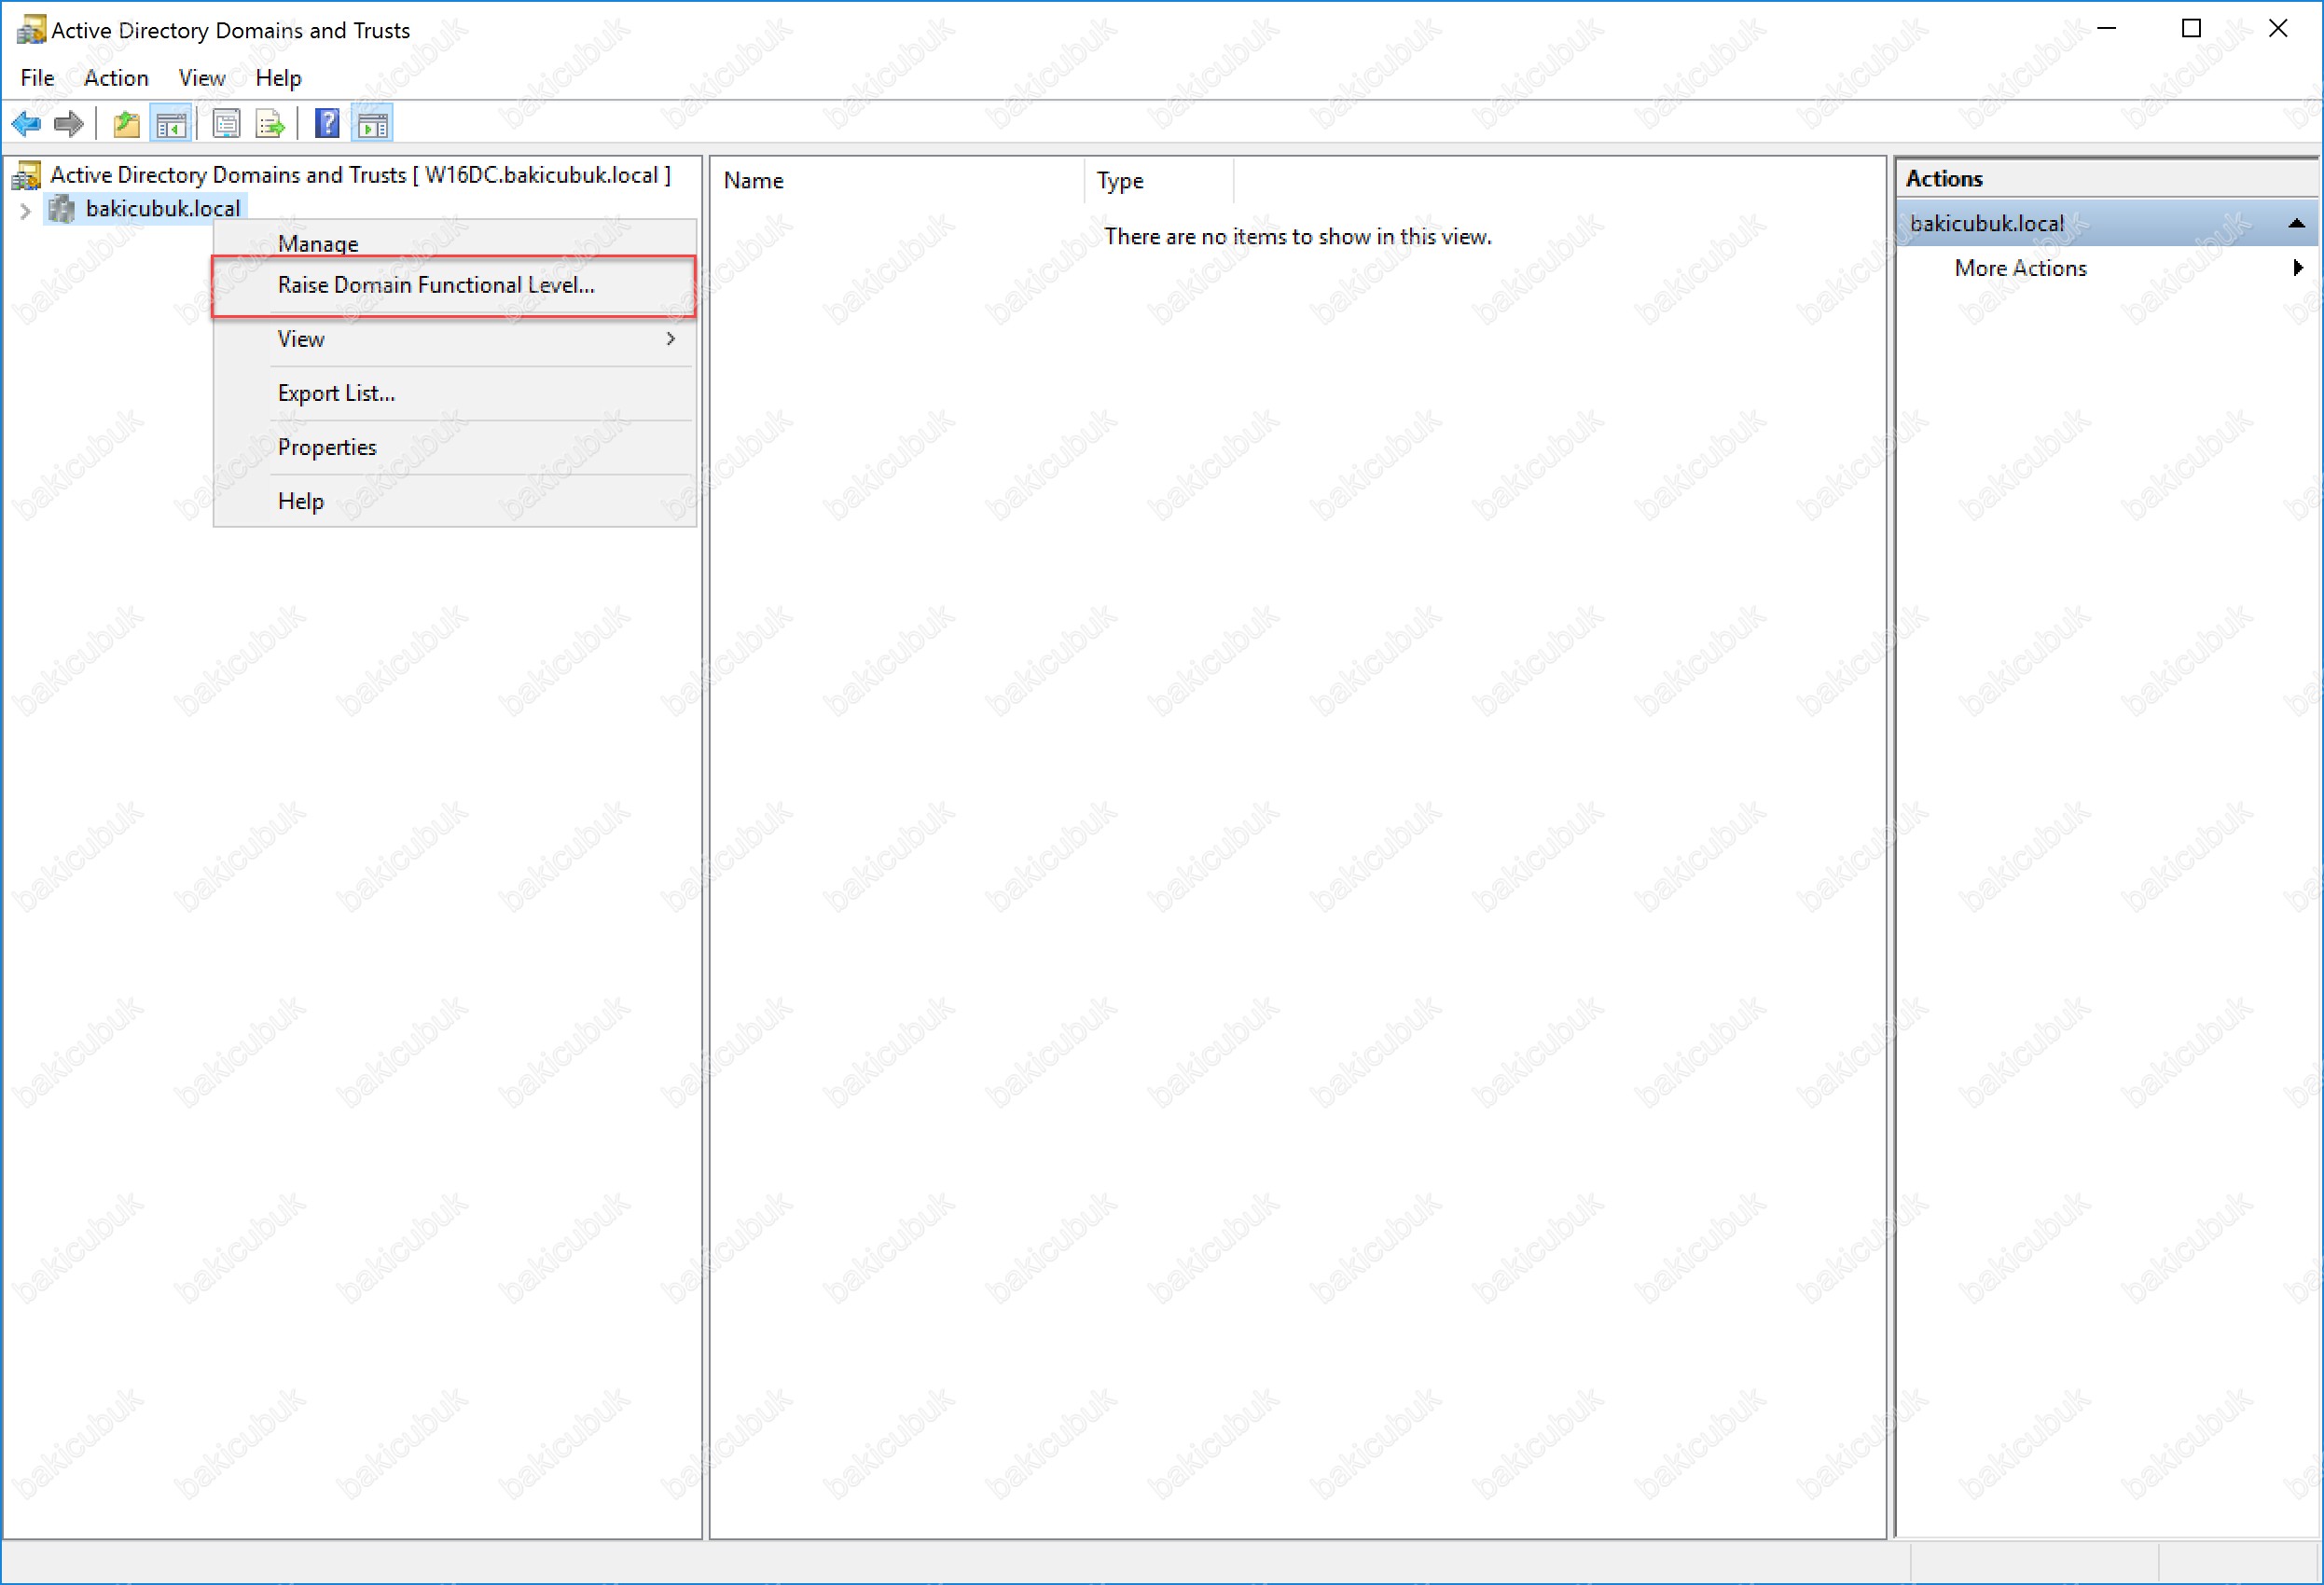Click bakicubuk.local header in Actions pane

tap(2106, 223)
